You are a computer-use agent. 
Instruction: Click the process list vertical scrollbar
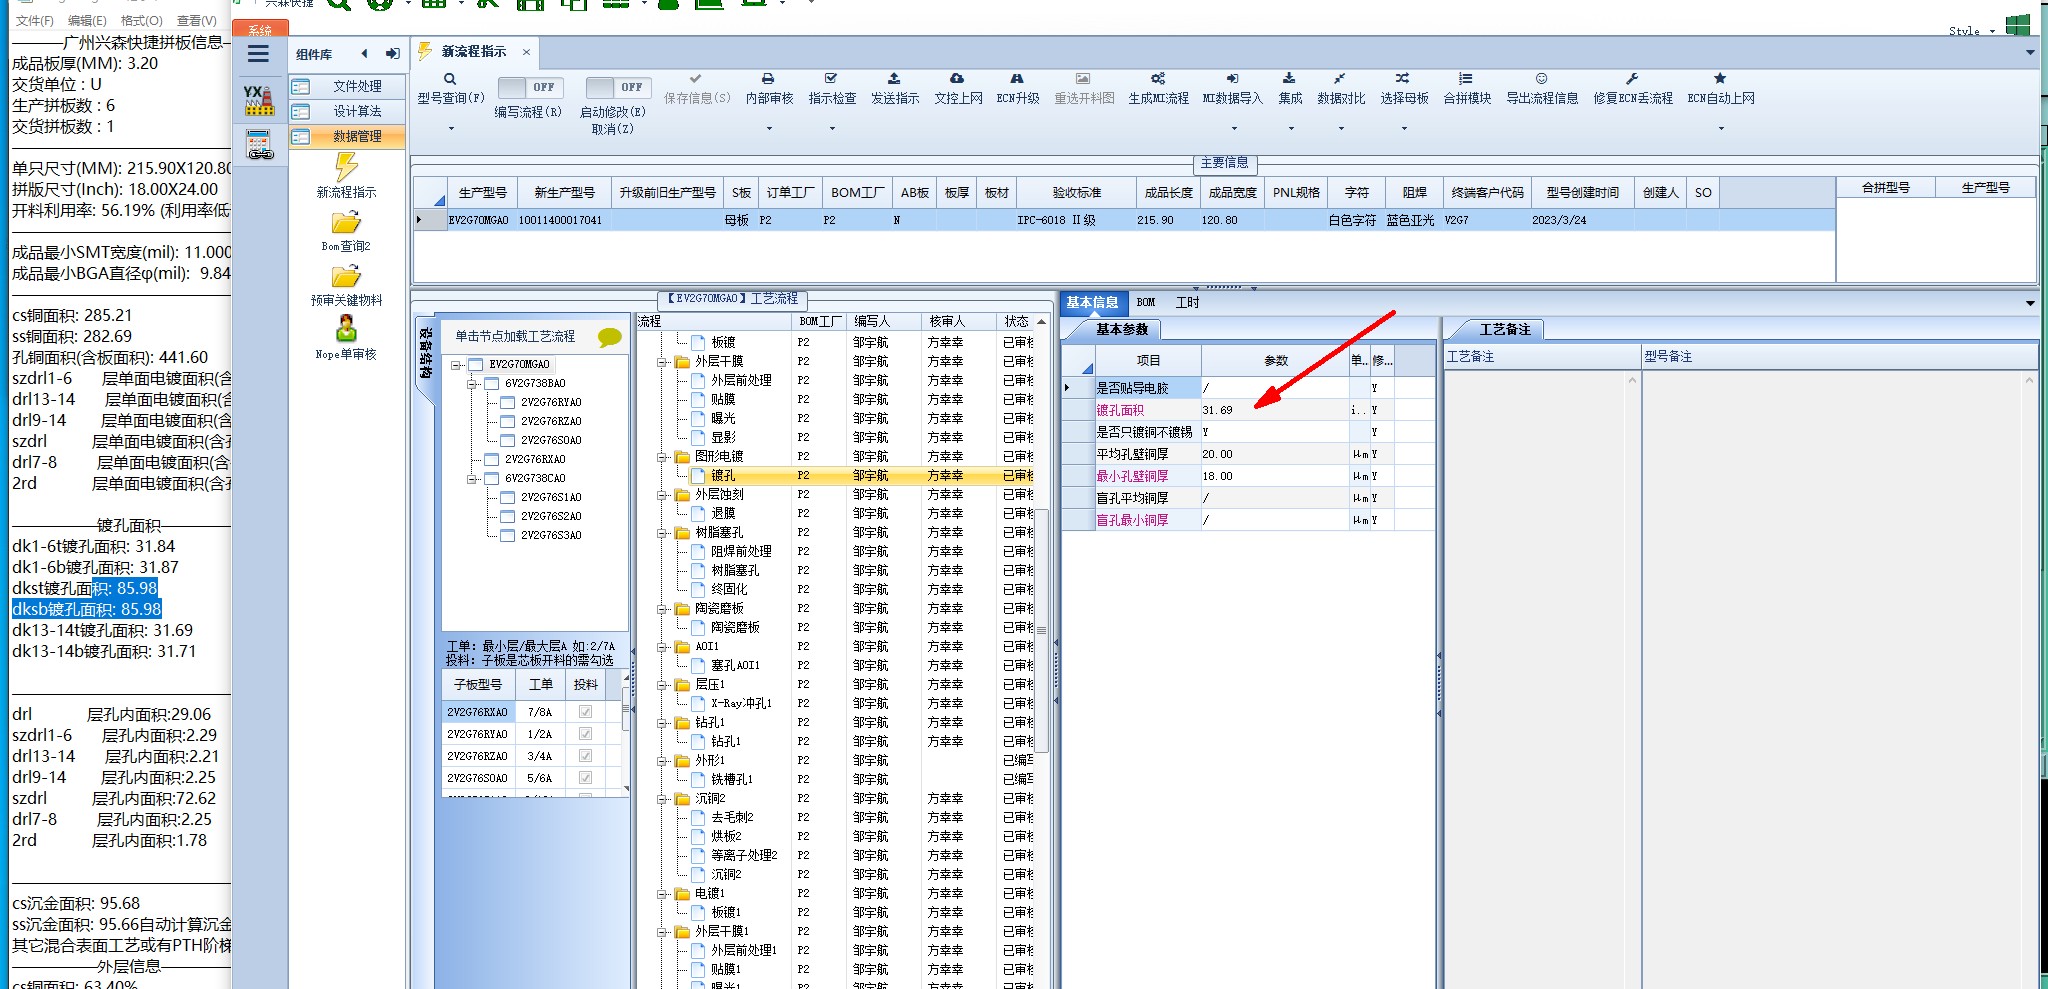click(1041, 630)
